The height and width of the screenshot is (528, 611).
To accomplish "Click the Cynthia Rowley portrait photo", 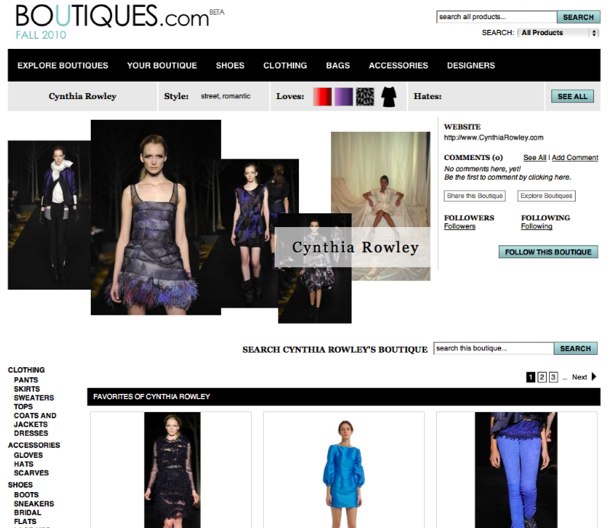I will coord(381,179).
